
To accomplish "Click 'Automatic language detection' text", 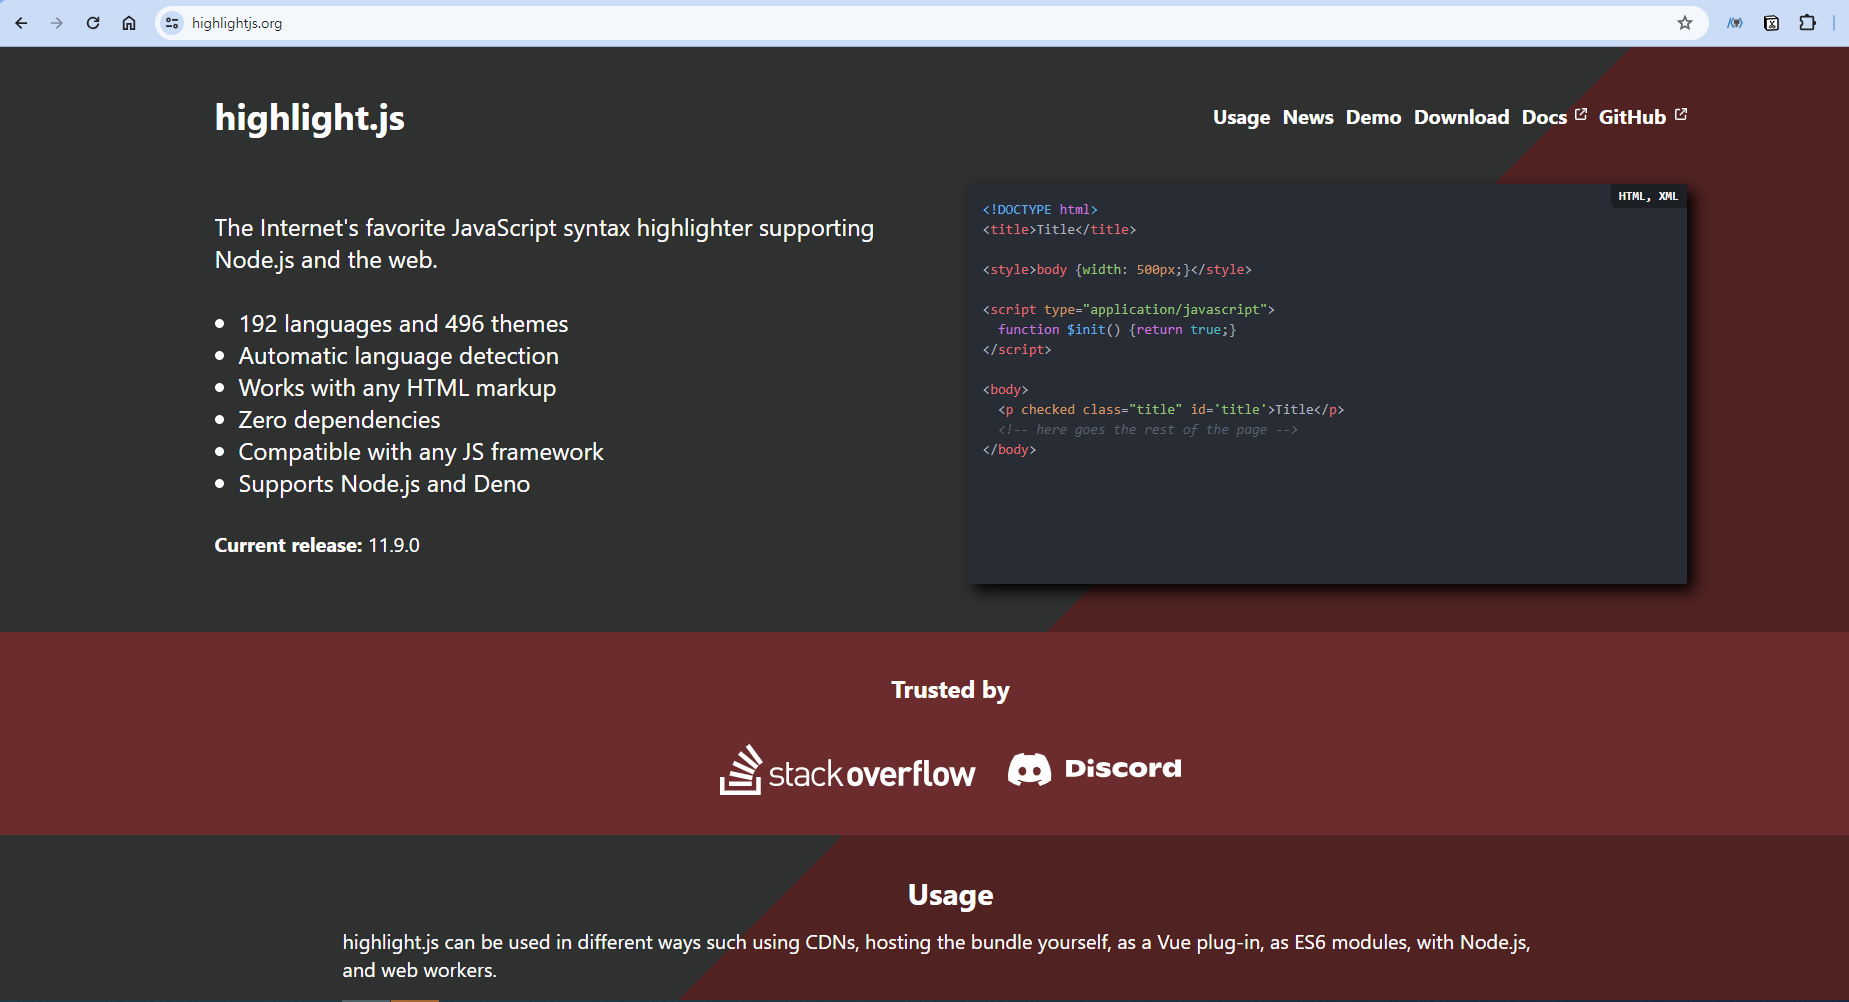I will (398, 356).
